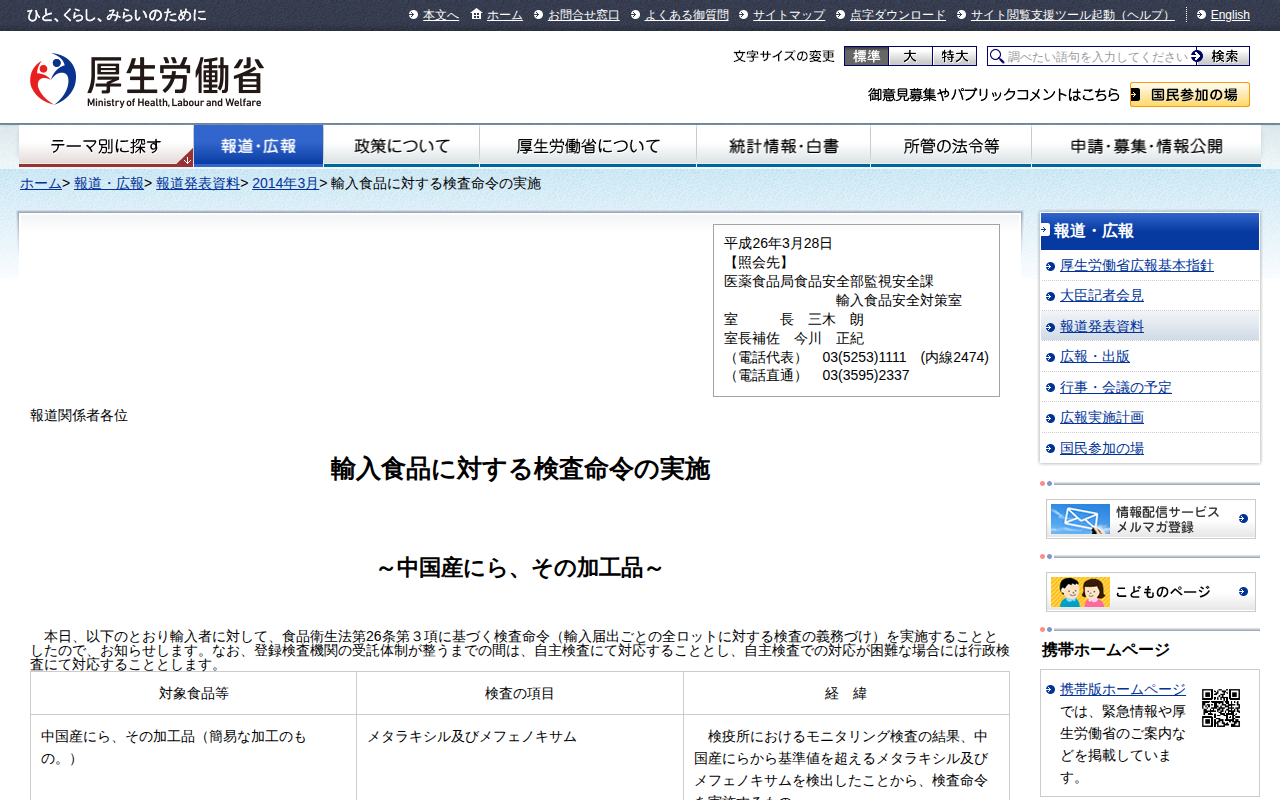Open the 統計情報・白書 navigation tab
The height and width of the screenshot is (800, 1280).
(784, 146)
